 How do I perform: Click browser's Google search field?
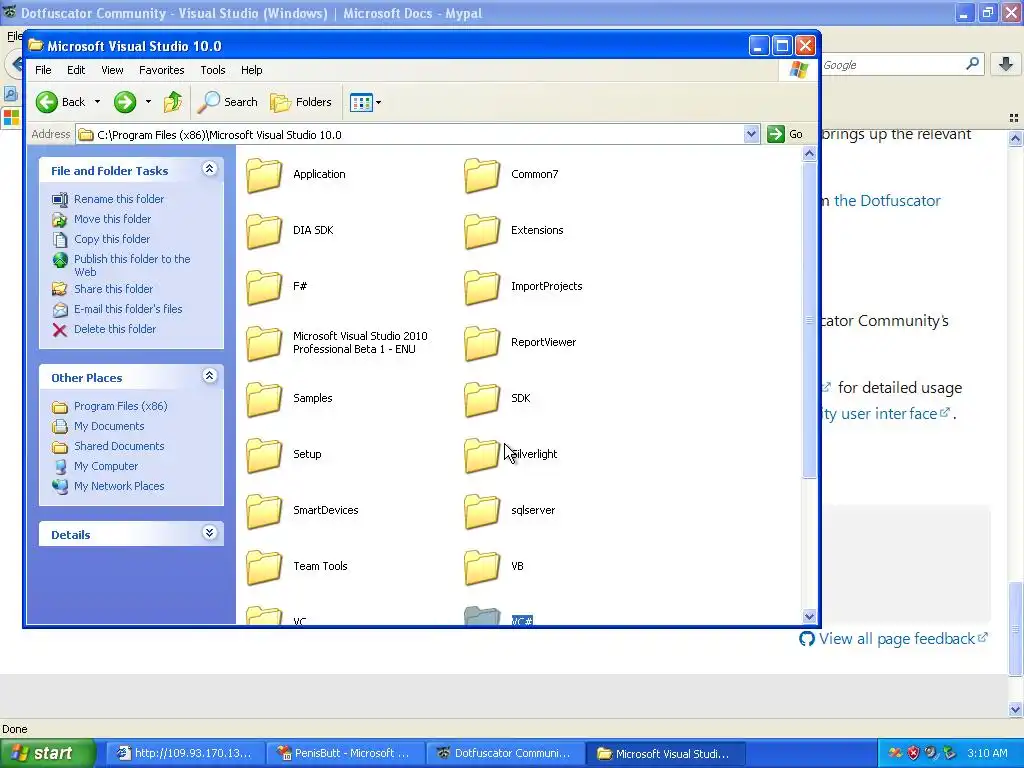point(891,65)
